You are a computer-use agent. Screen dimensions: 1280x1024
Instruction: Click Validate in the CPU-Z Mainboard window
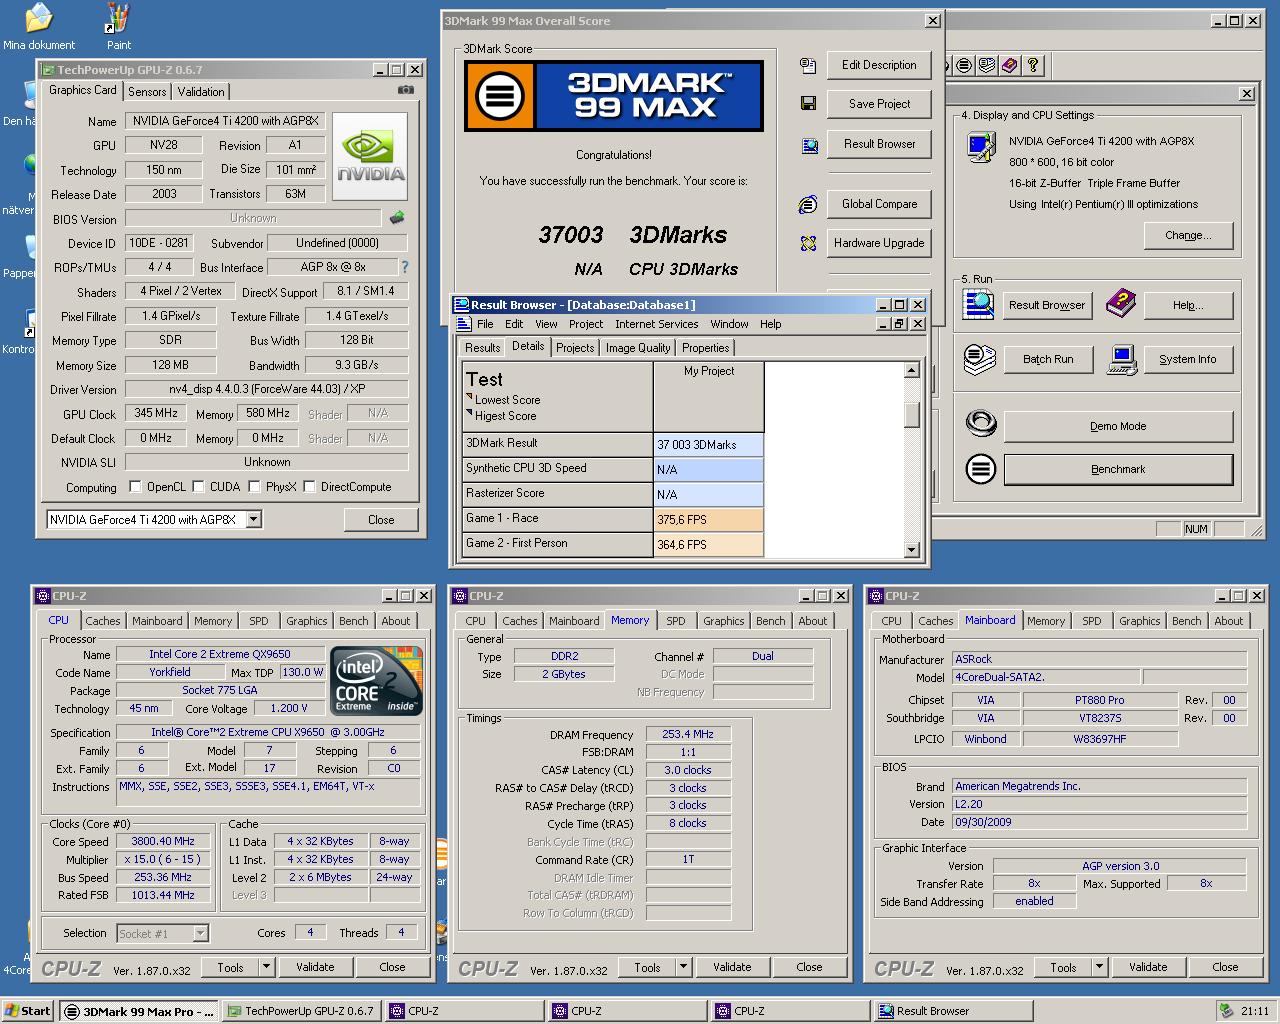click(x=1148, y=967)
